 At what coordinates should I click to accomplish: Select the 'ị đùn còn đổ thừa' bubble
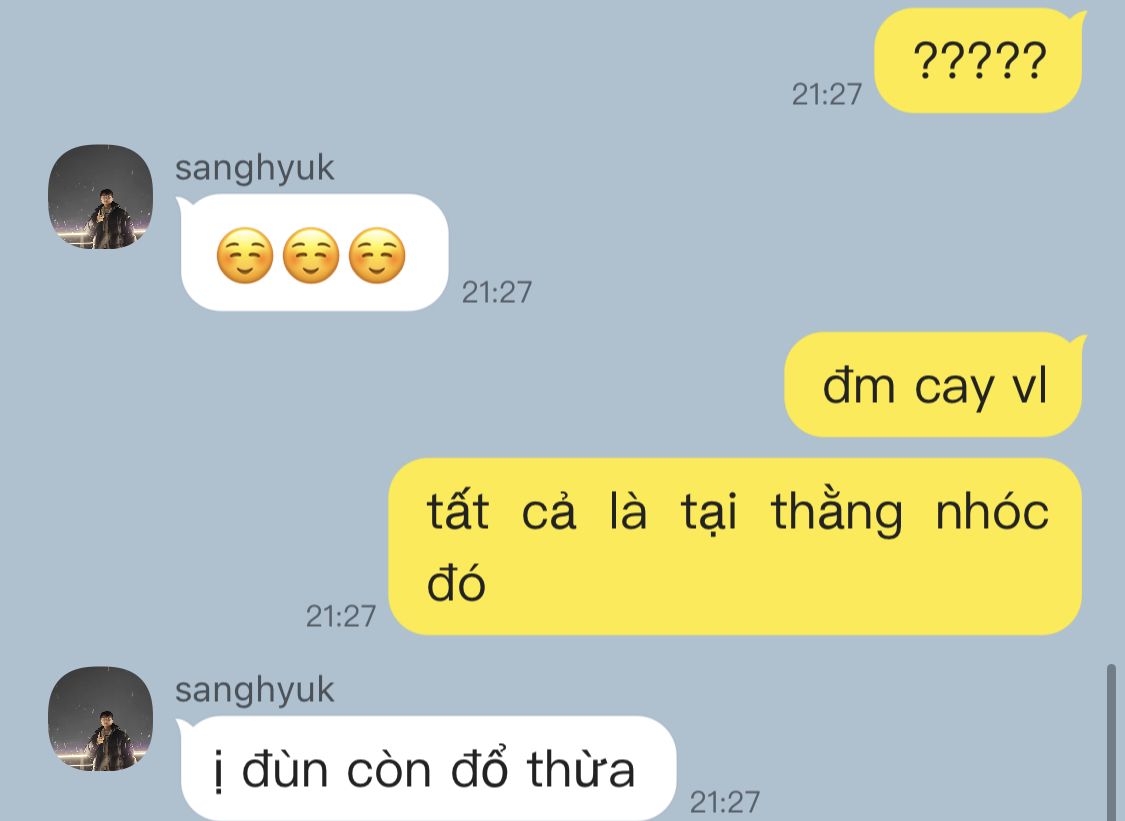coord(428,769)
